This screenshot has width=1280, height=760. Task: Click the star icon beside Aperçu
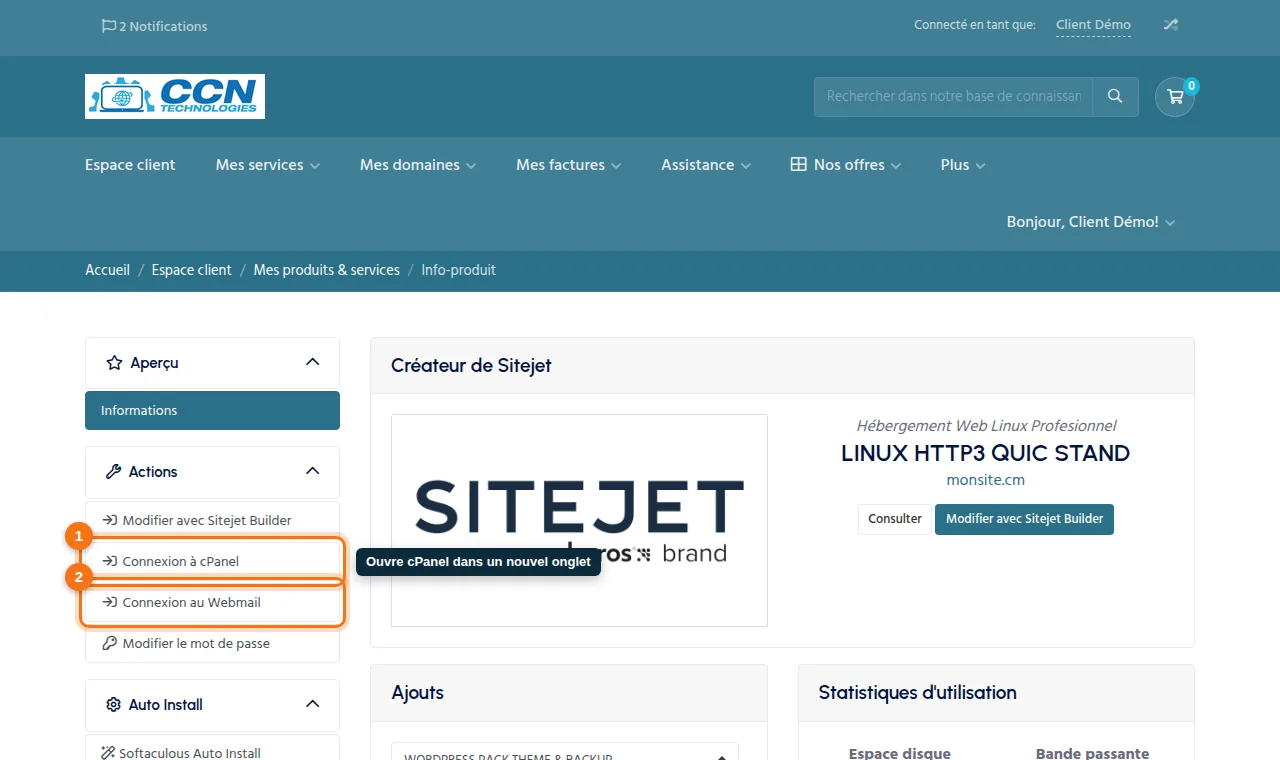(x=114, y=363)
